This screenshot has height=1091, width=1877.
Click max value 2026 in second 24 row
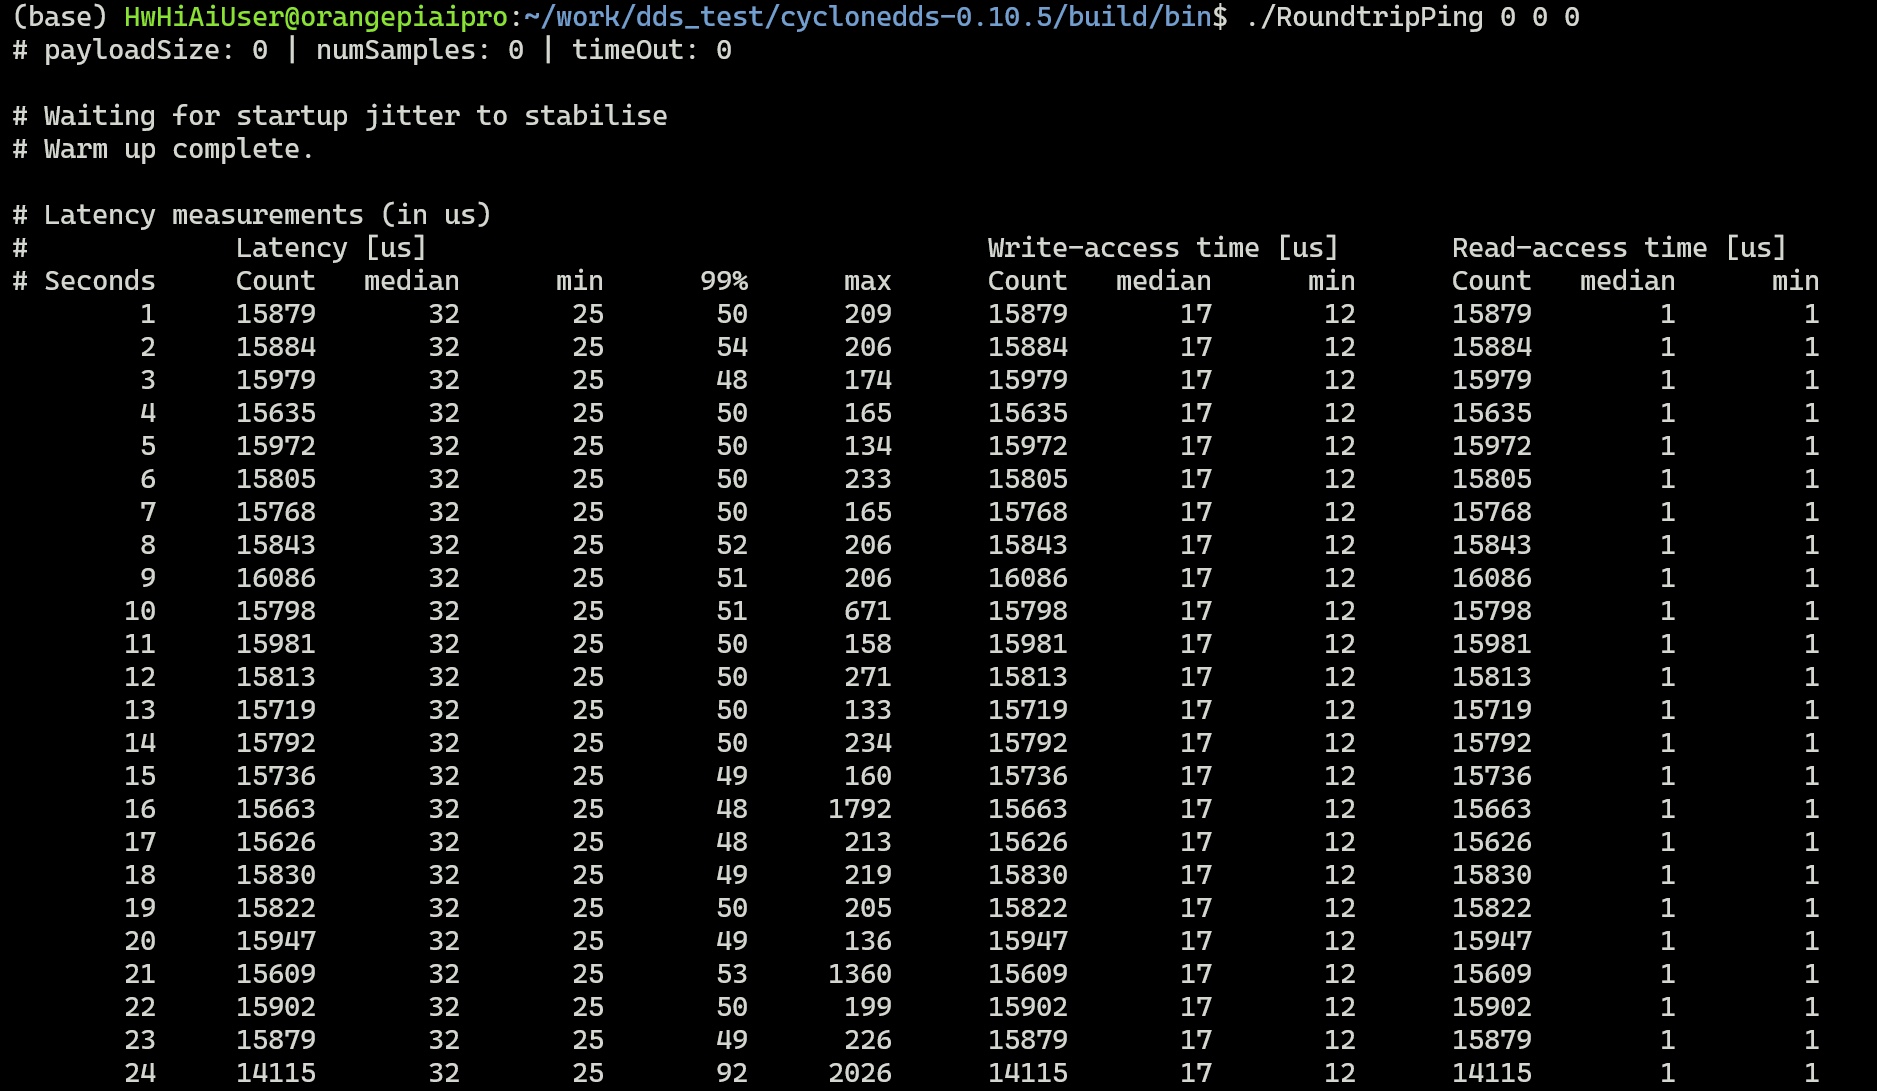(x=860, y=1073)
